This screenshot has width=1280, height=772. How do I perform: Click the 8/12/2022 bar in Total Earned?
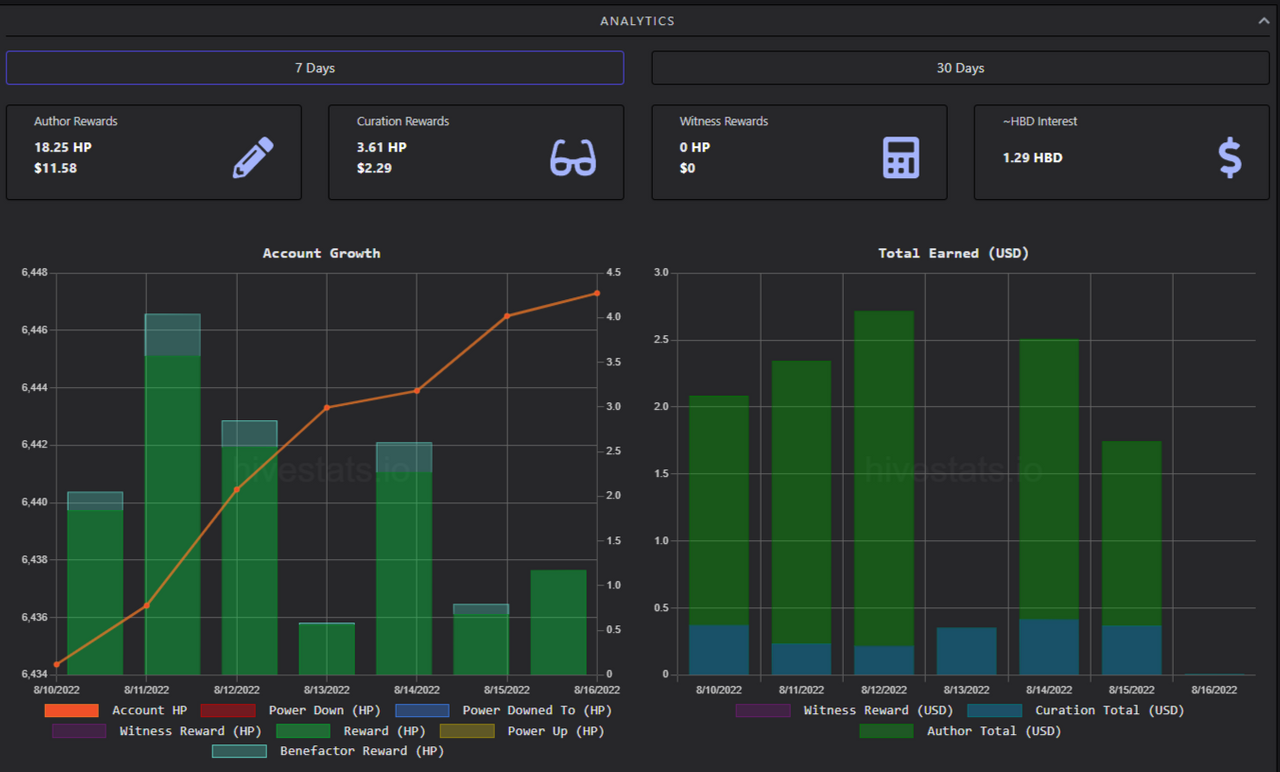pos(884,493)
